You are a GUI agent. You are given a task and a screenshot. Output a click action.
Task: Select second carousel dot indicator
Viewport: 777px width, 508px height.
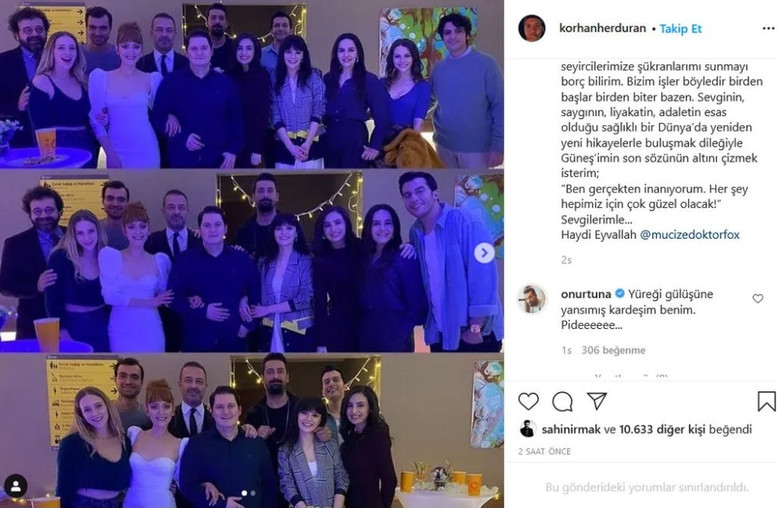(253, 493)
